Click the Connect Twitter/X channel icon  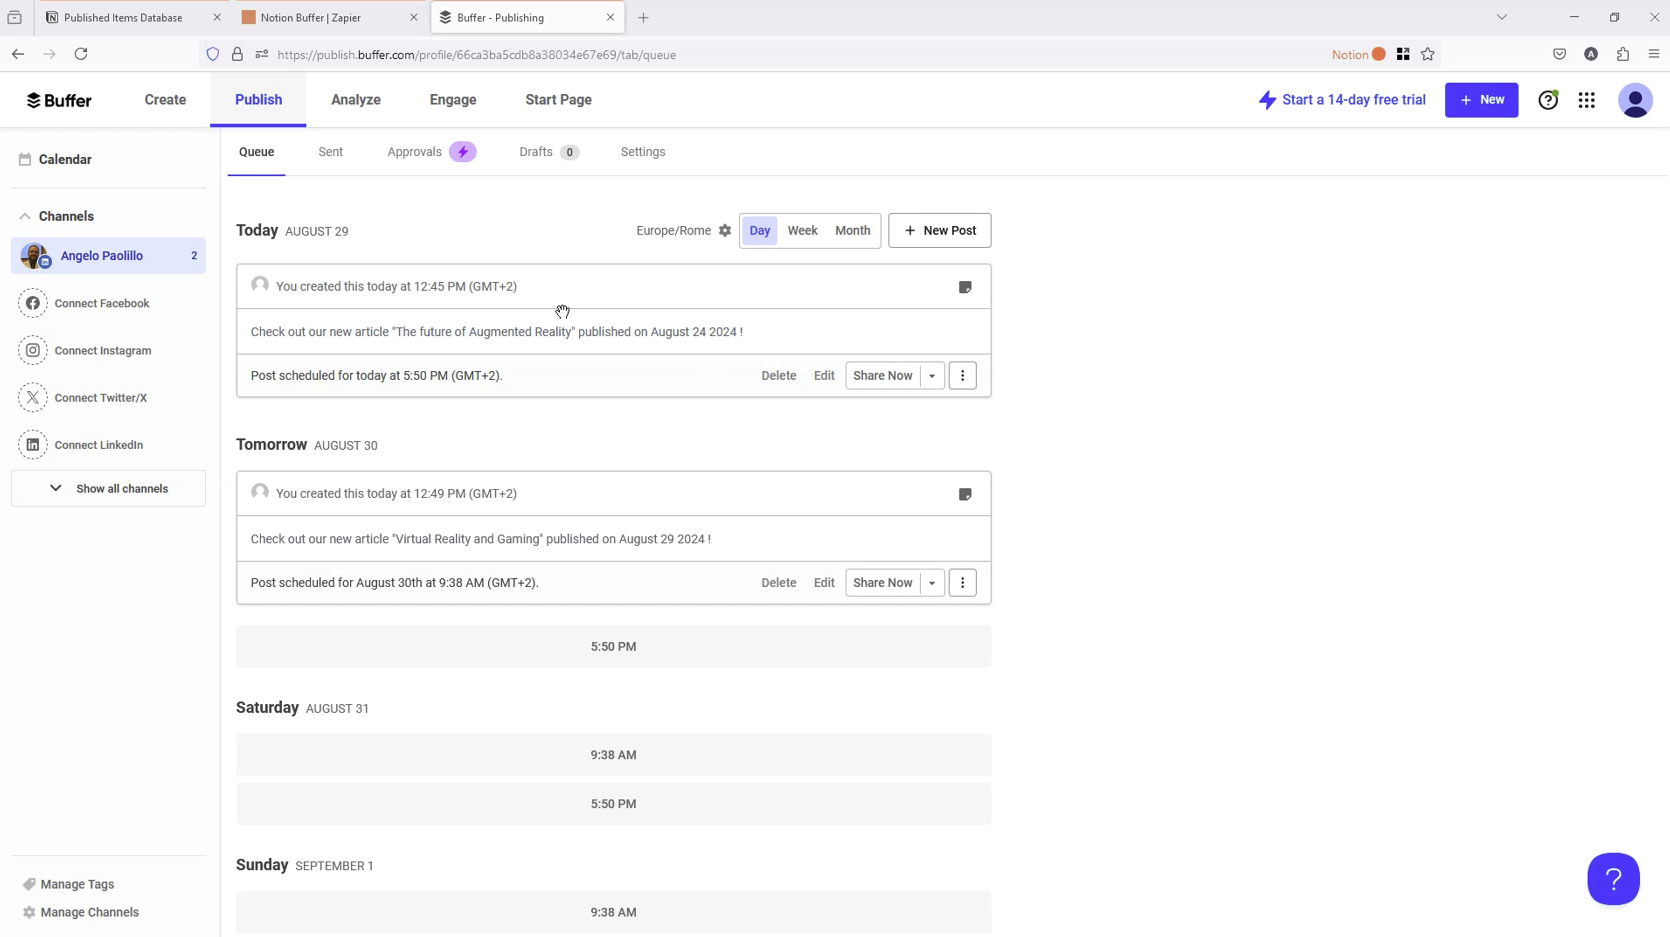click(33, 398)
